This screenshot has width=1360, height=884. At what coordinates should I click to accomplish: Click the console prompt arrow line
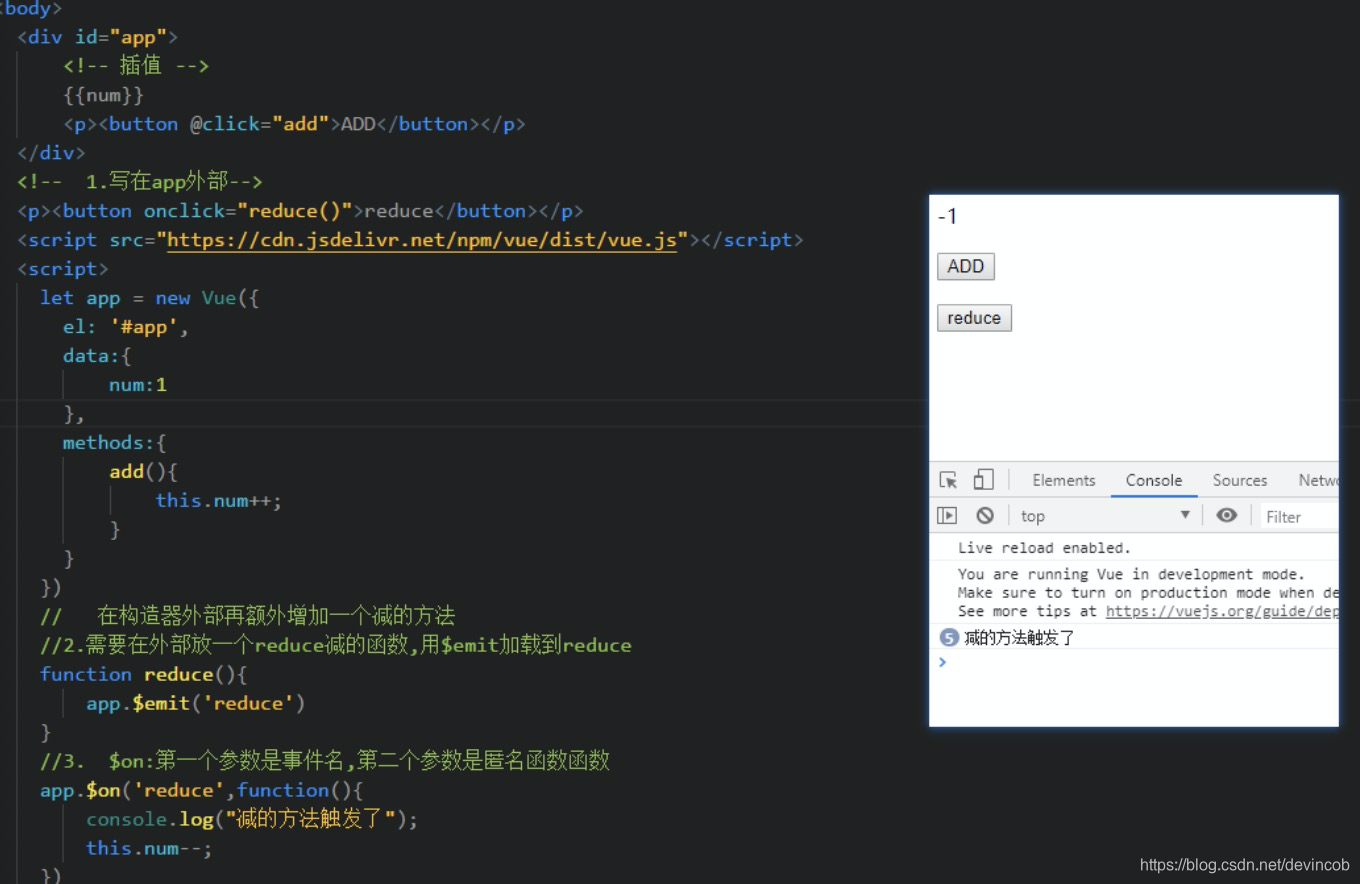(x=1133, y=662)
